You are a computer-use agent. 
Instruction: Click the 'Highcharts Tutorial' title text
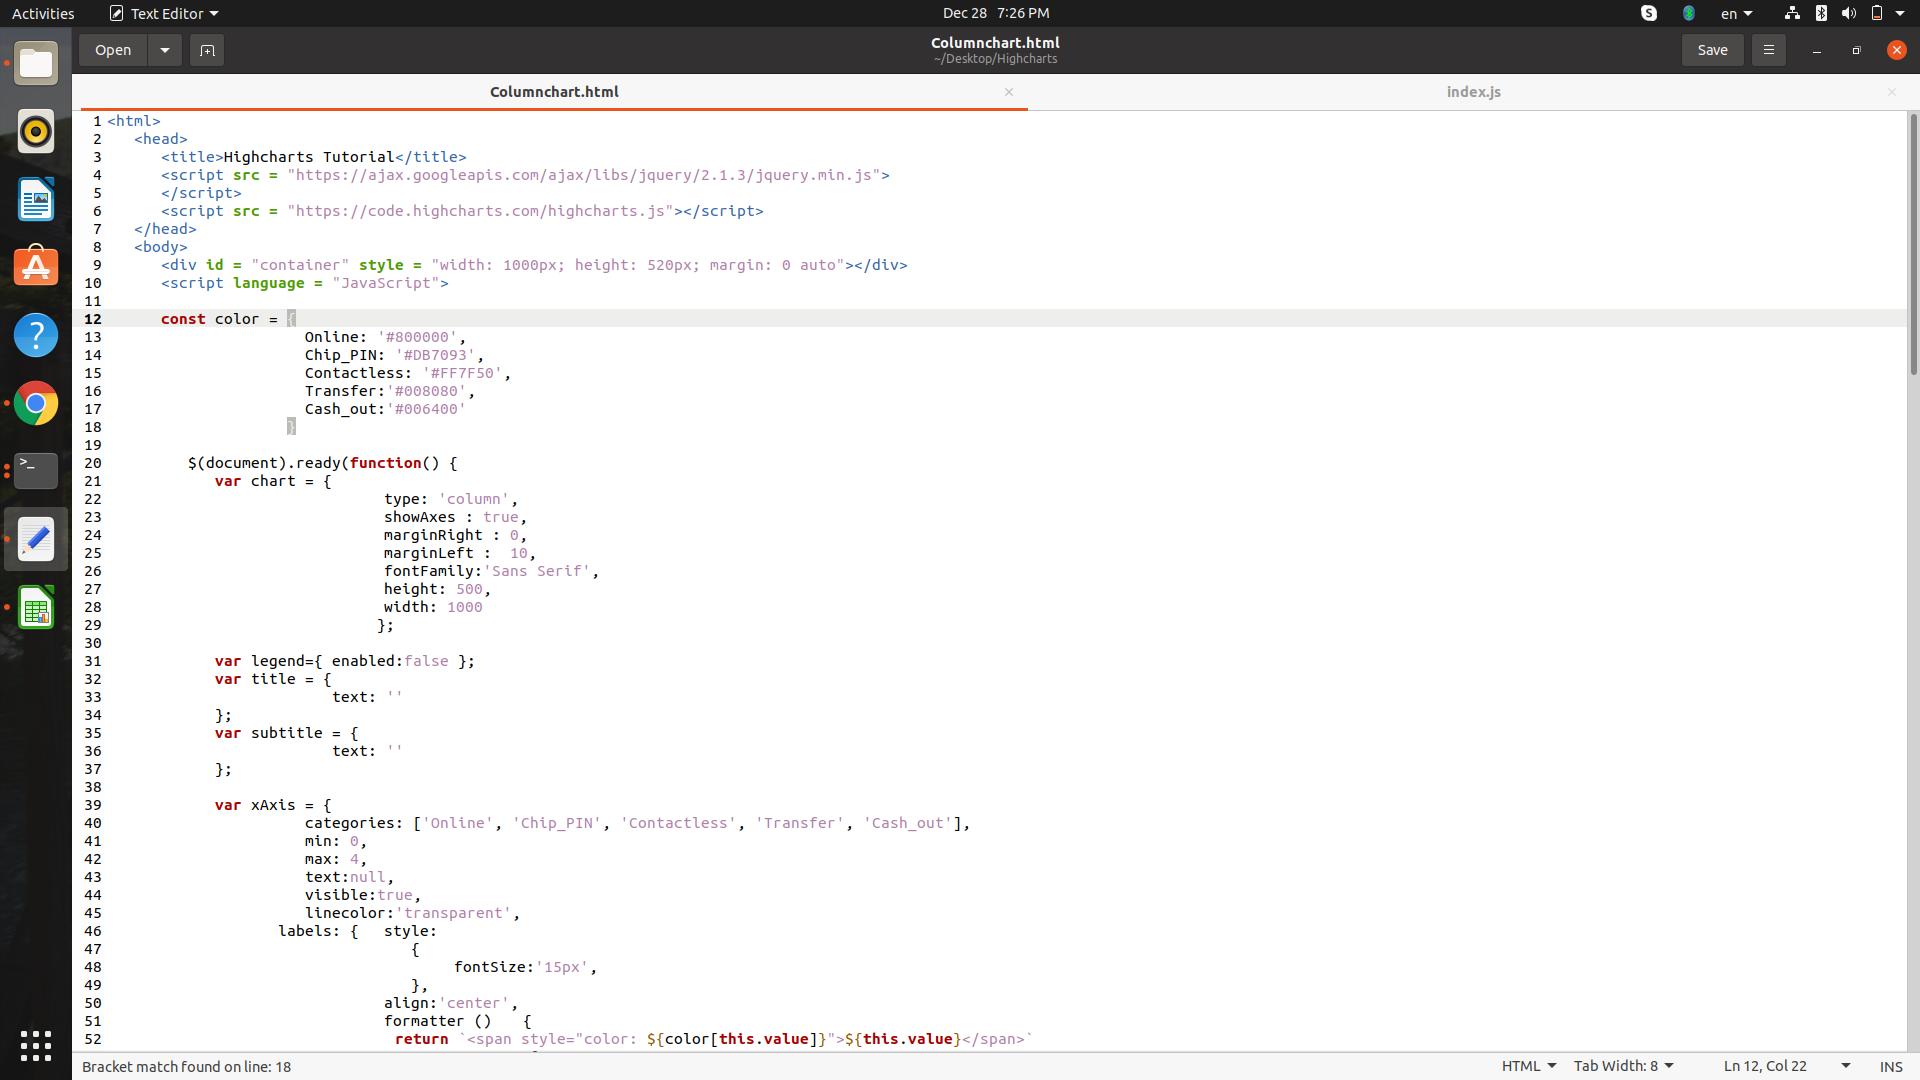click(309, 157)
